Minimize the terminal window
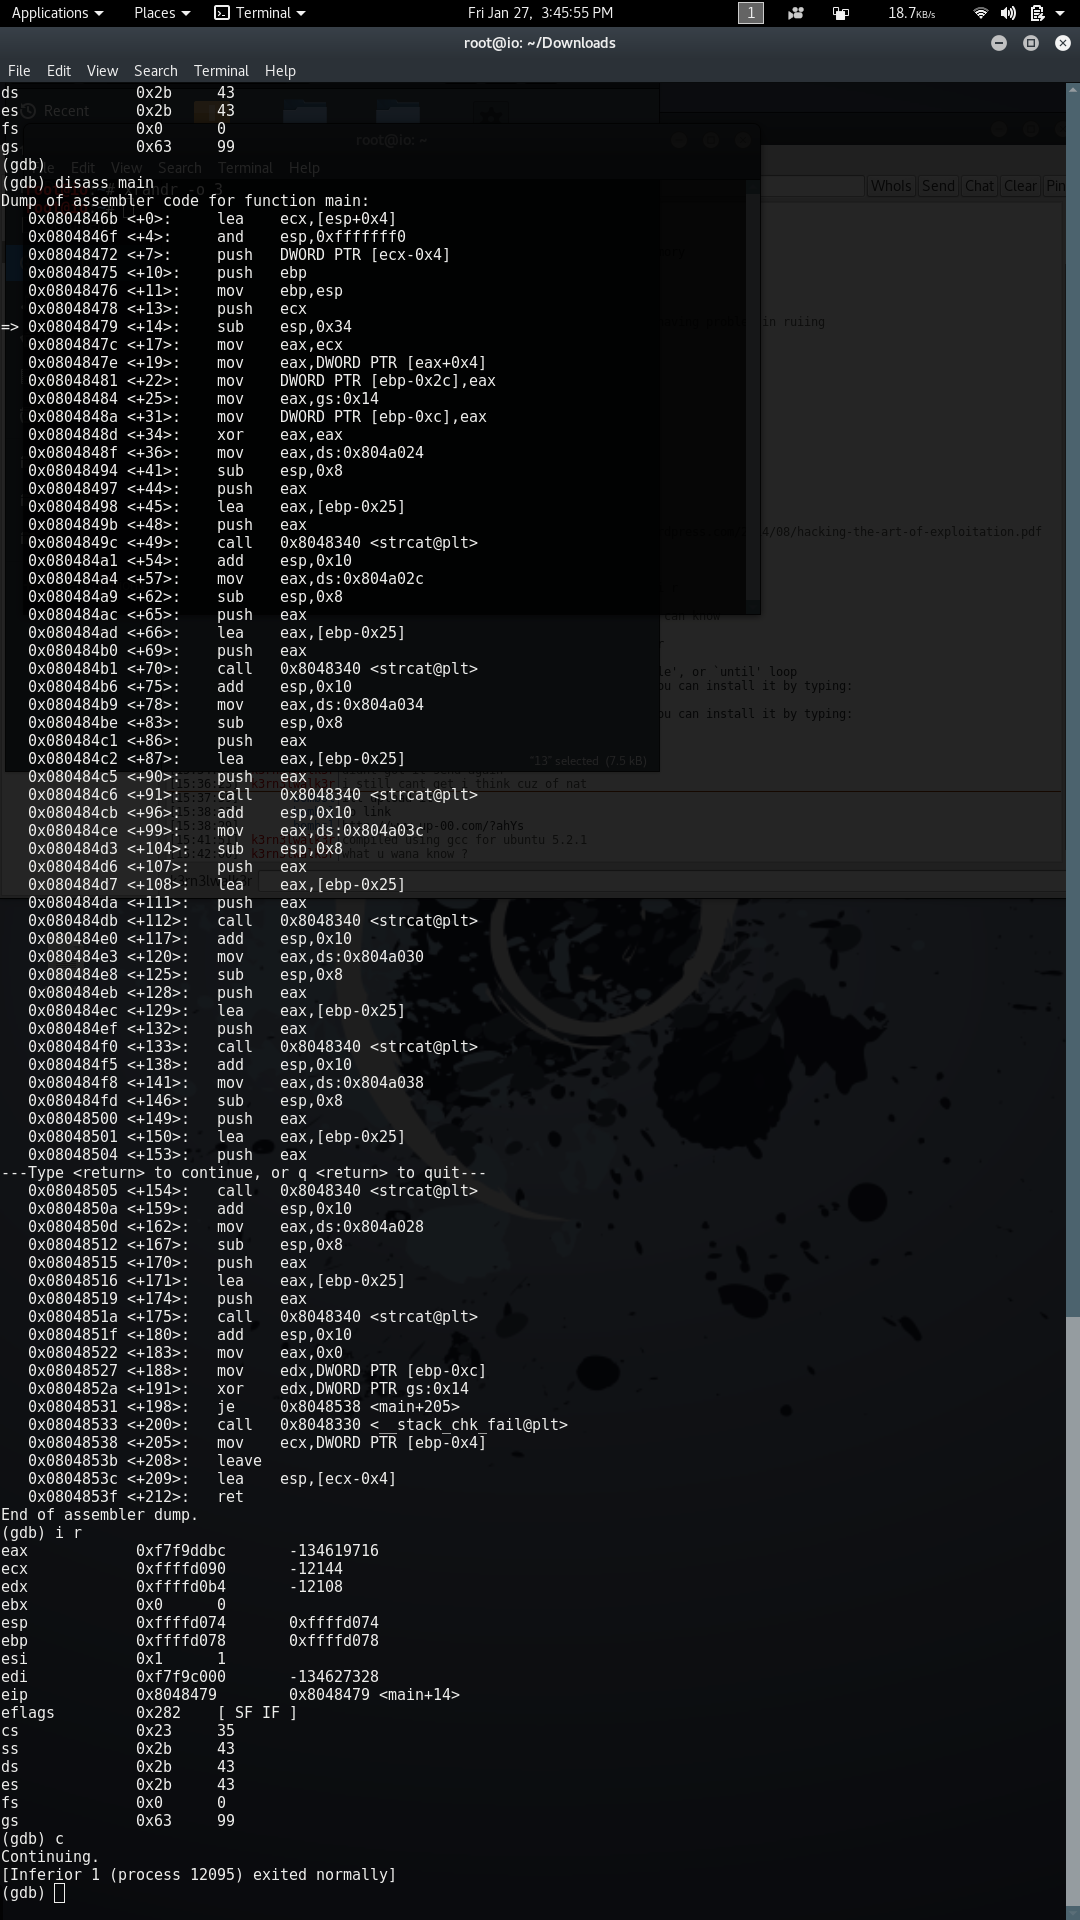Viewport: 1080px width, 1920px height. tap(998, 43)
